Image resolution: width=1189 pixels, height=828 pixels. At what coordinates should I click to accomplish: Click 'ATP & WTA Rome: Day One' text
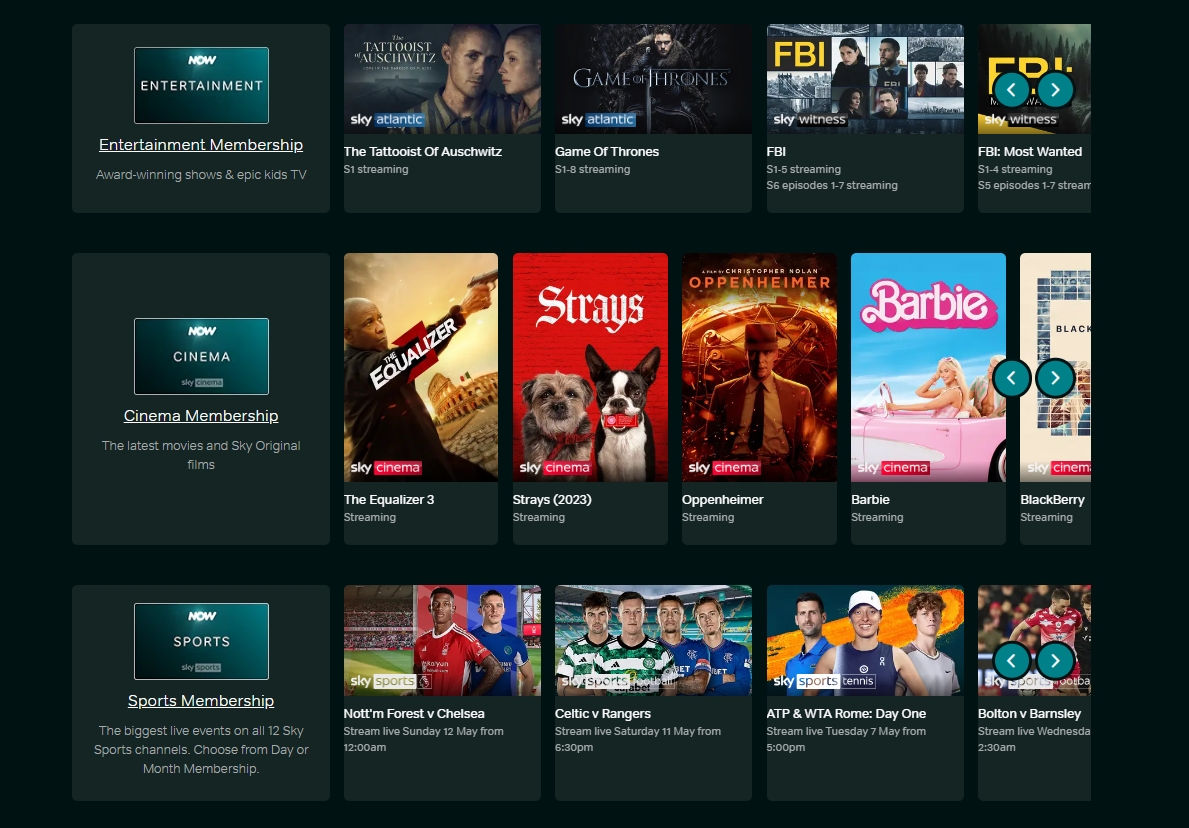click(846, 714)
